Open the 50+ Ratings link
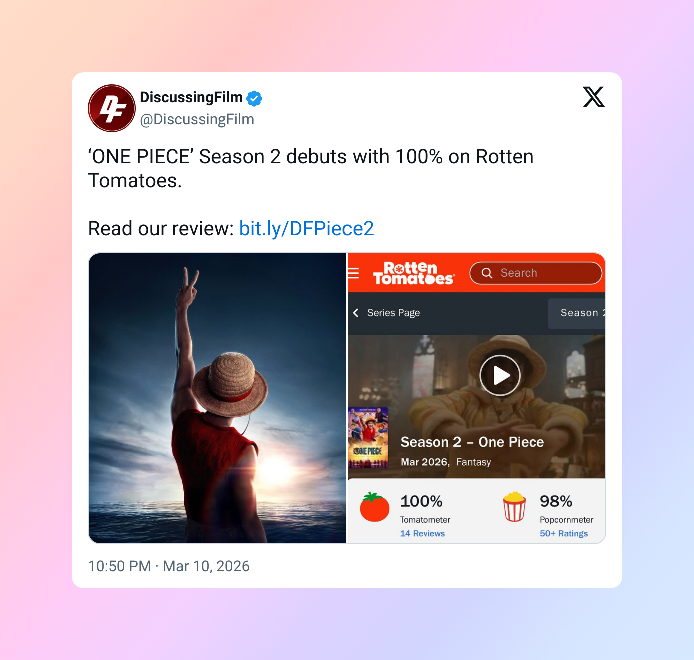Image resolution: width=694 pixels, height=660 pixels. (x=563, y=533)
